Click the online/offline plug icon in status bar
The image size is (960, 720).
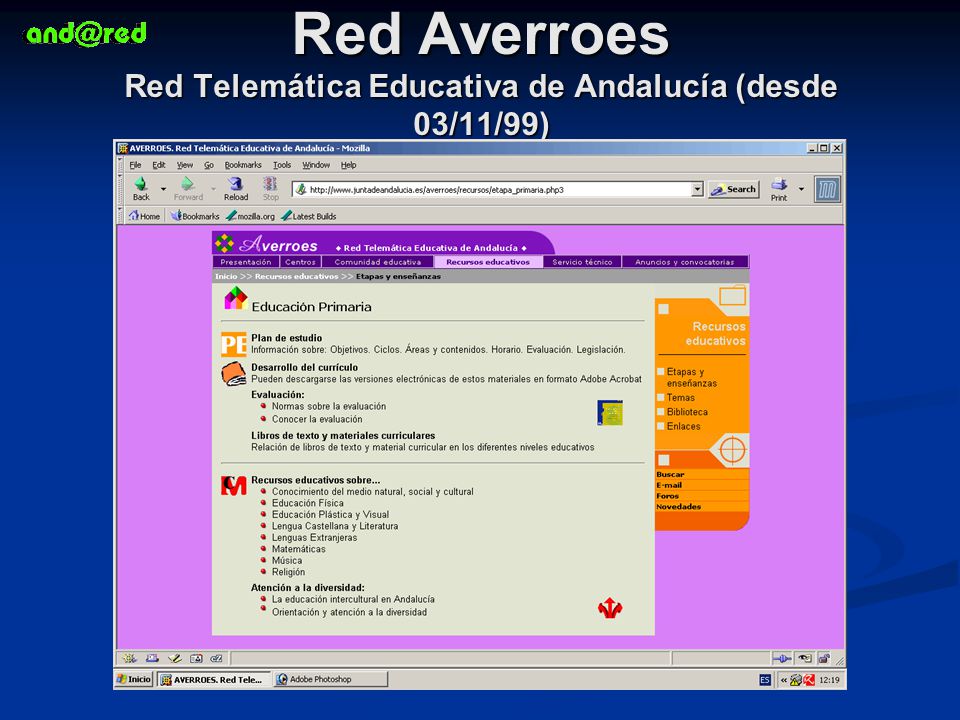point(781,659)
